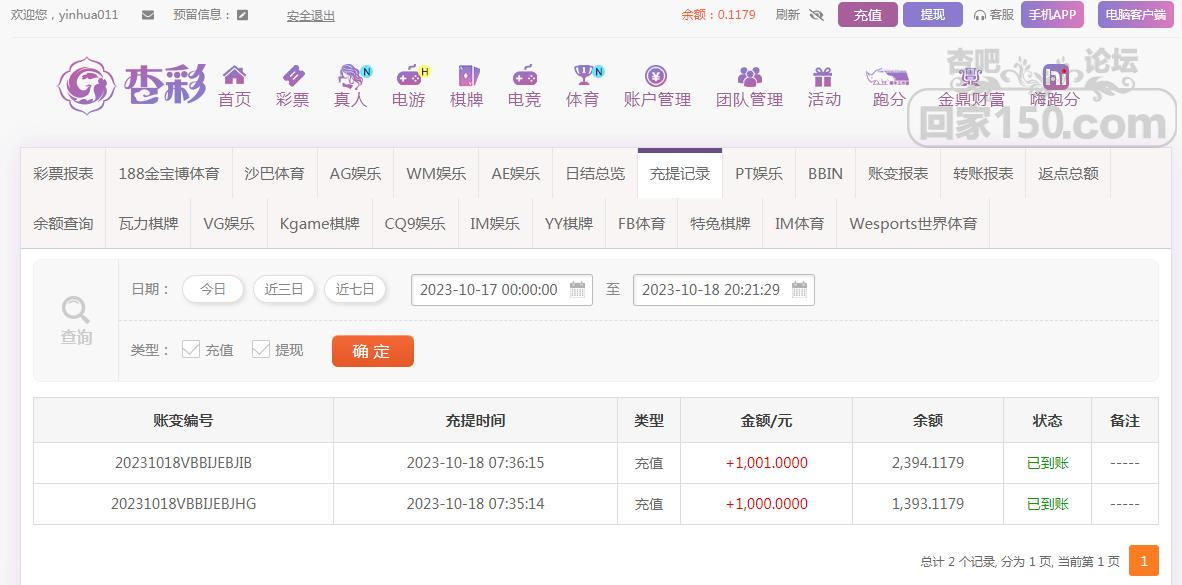1182x585 pixels.
Task: Click 刷新 to refresh balance
Action: (x=788, y=14)
